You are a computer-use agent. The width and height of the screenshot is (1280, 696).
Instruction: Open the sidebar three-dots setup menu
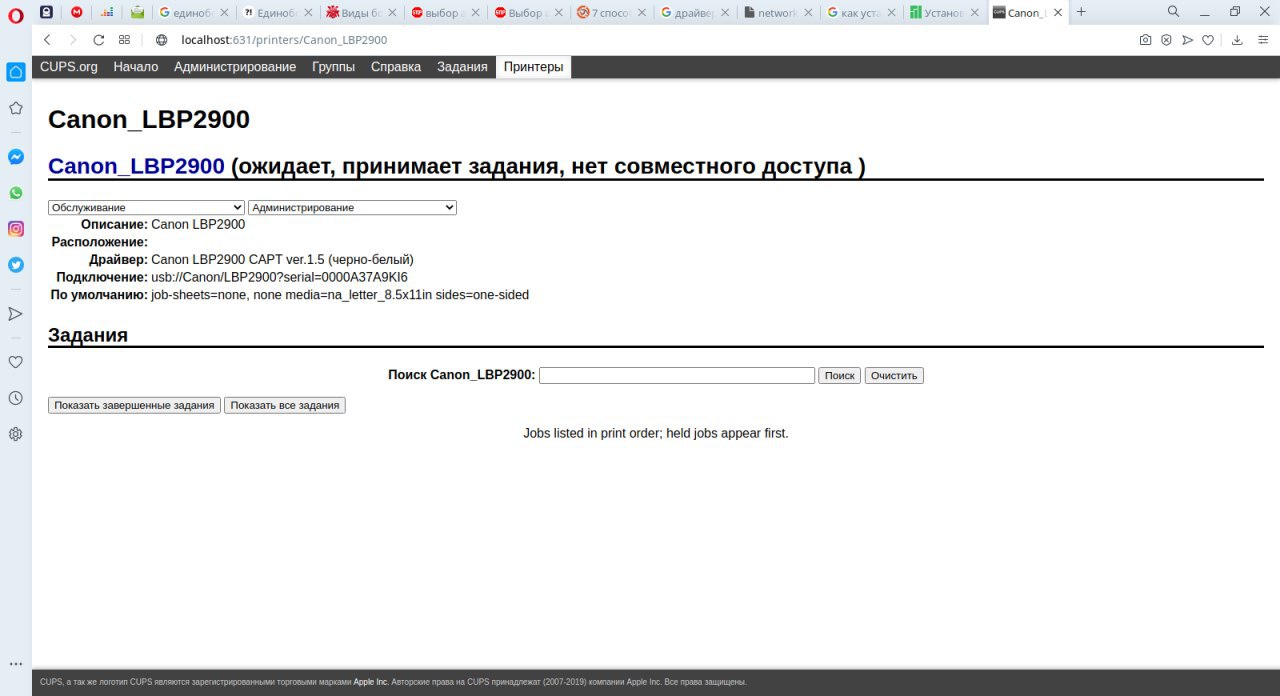(16, 663)
